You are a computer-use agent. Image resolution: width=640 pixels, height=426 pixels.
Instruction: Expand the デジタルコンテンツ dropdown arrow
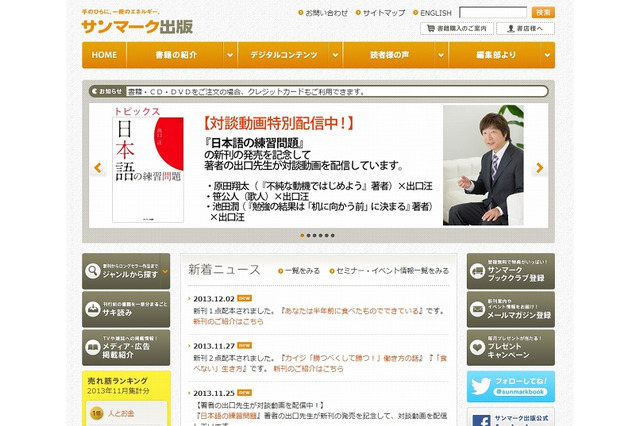coord(336,55)
